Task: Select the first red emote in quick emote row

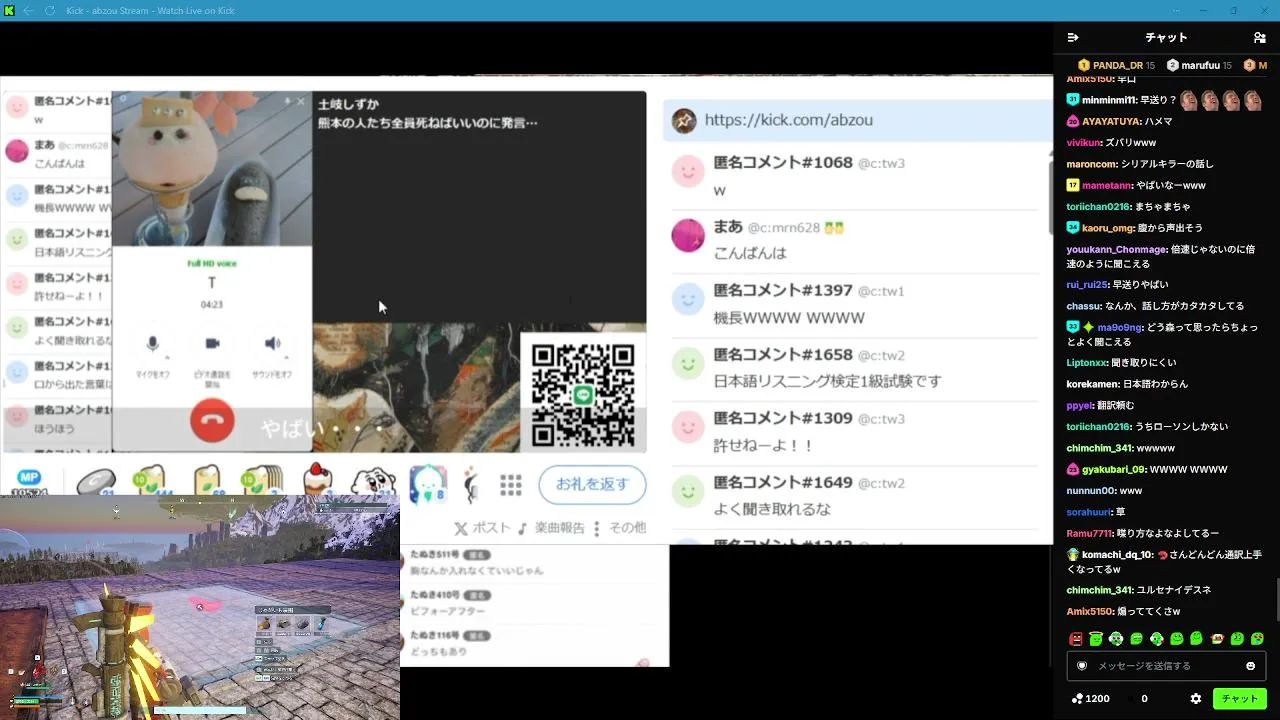Action: pos(1076,639)
